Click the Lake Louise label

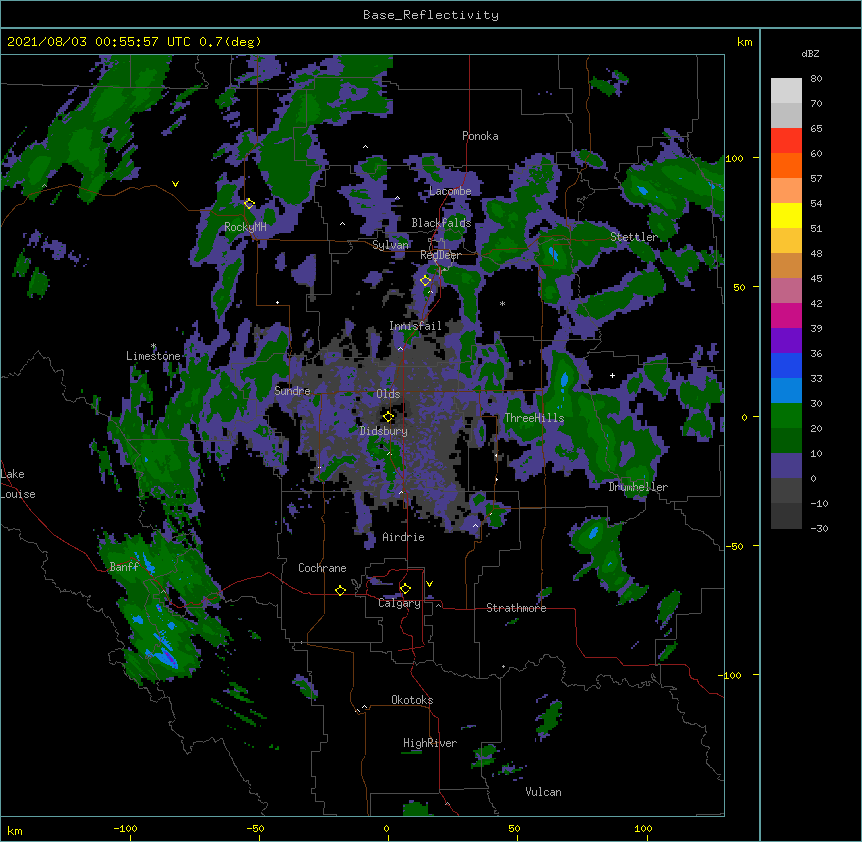tap(18, 484)
